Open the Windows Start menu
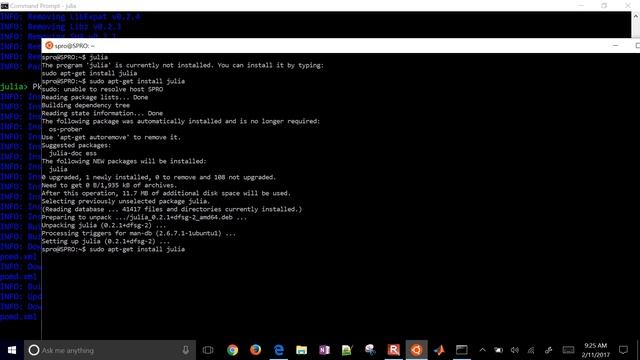The height and width of the screenshot is (360, 640). click(11, 350)
